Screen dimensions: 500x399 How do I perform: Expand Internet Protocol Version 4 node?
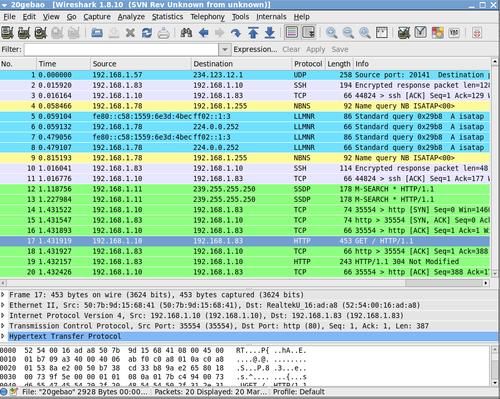(3, 315)
